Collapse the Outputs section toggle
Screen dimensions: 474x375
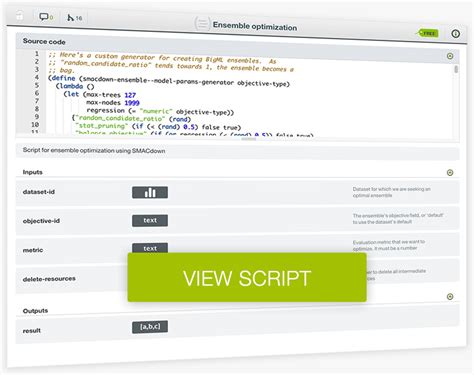(x=450, y=296)
